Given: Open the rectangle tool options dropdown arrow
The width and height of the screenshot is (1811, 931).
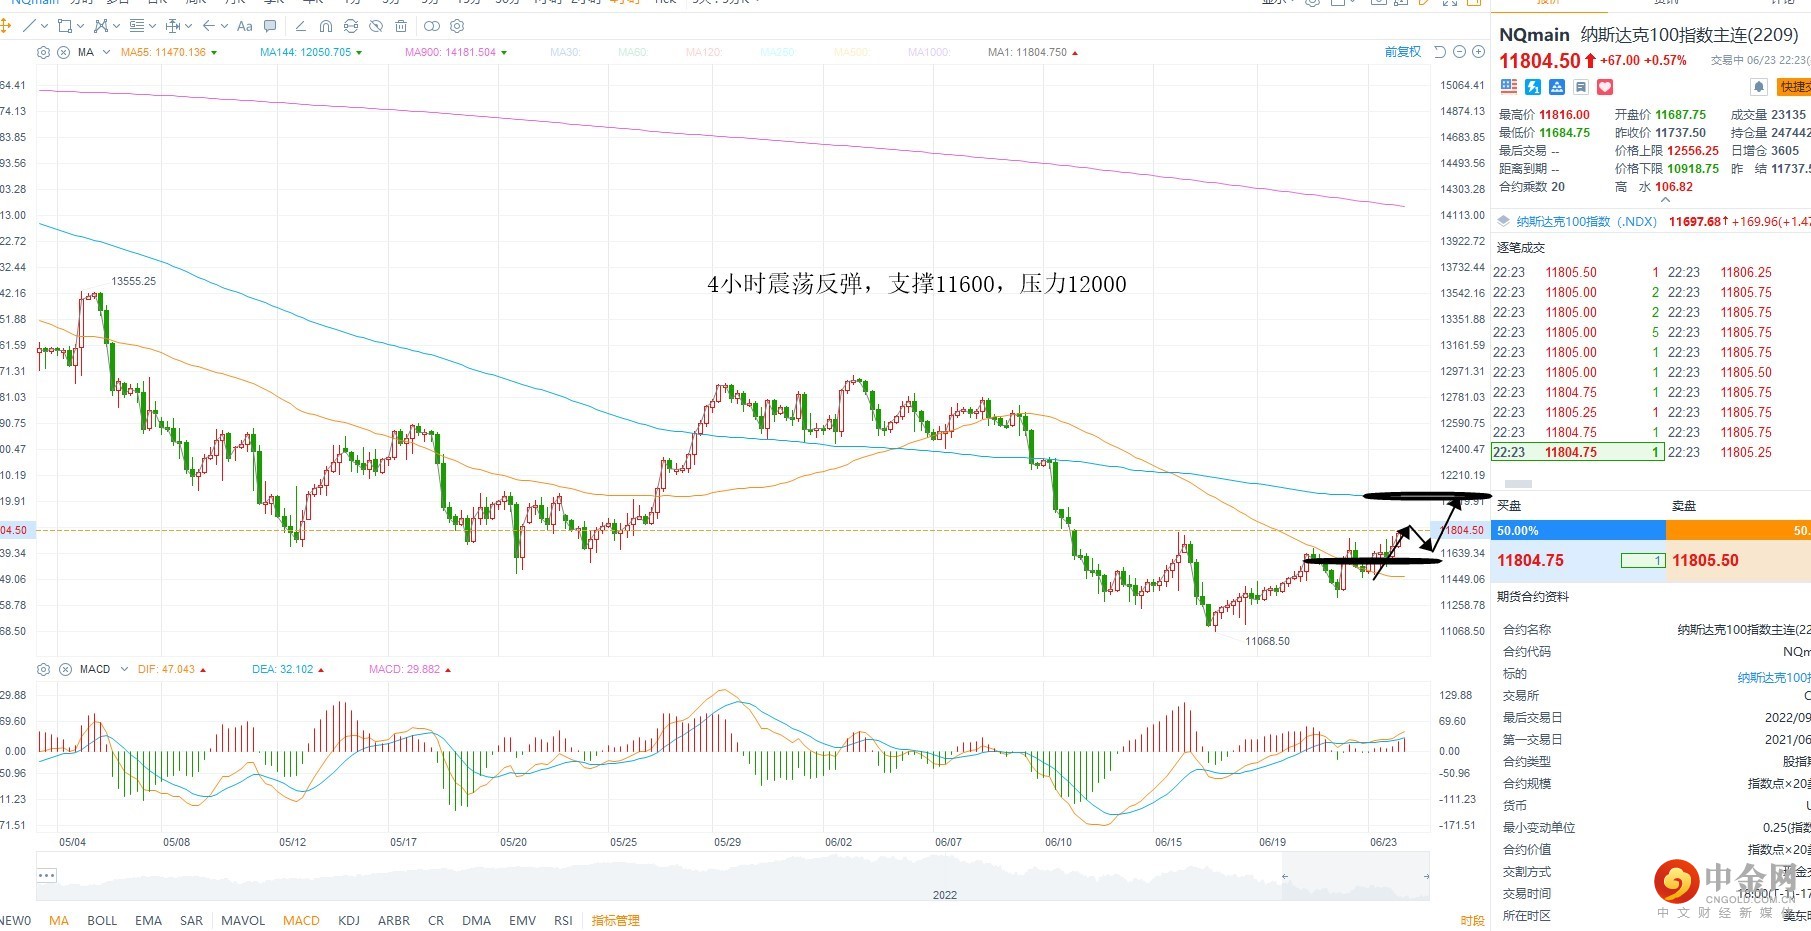Looking at the screenshot, I should [x=81, y=26].
